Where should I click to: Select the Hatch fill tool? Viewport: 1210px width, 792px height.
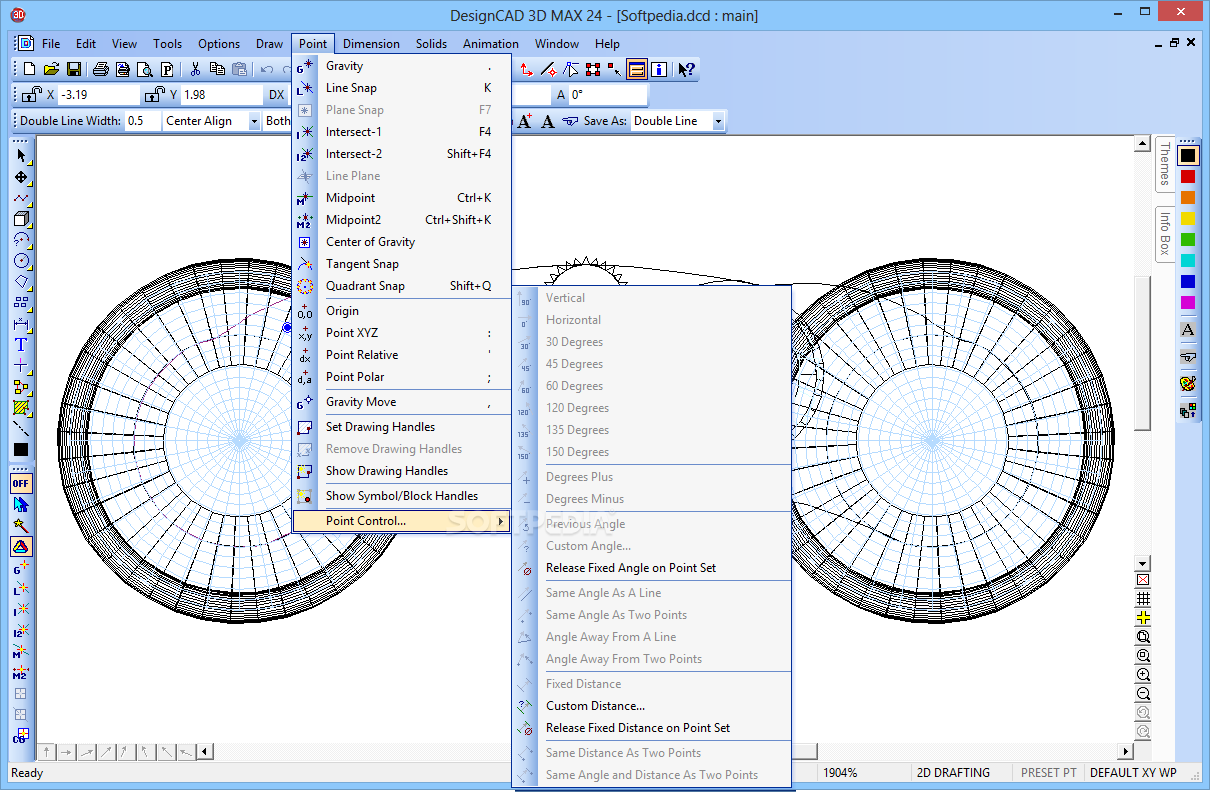click(21, 408)
